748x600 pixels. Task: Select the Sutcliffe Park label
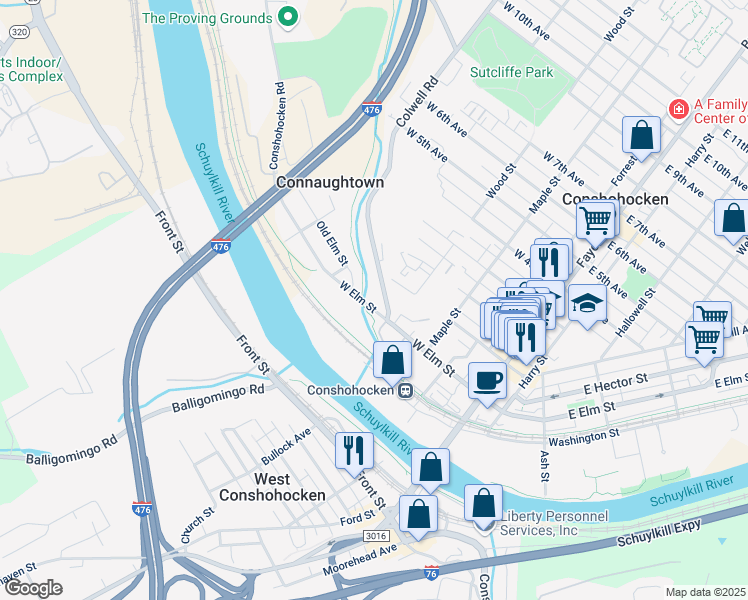pyautogui.click(x=511, y=72)
